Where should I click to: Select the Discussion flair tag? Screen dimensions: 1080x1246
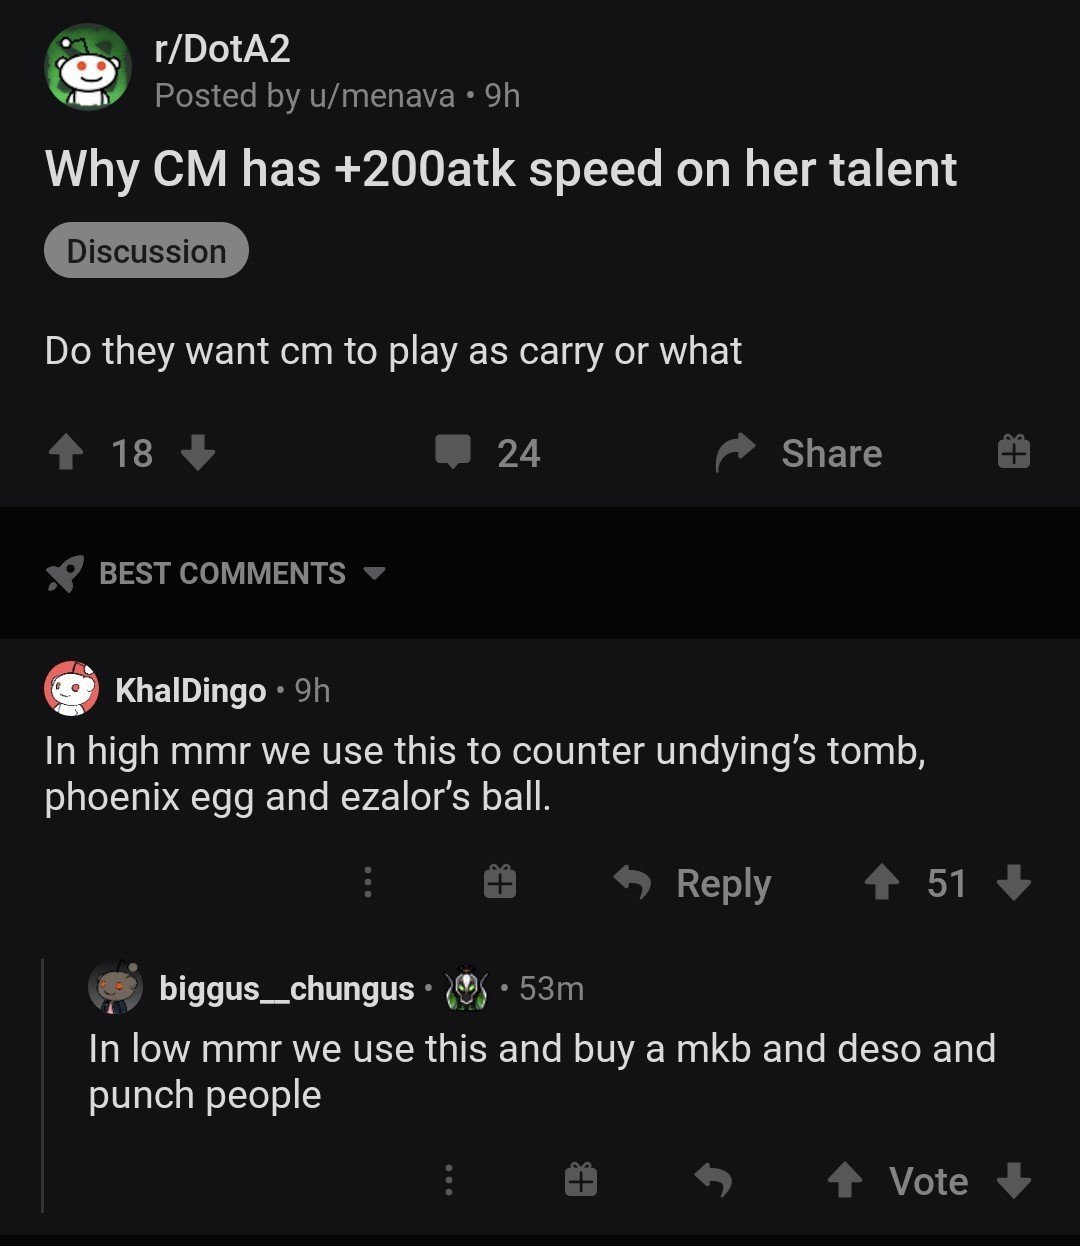(x=146, y=251)
